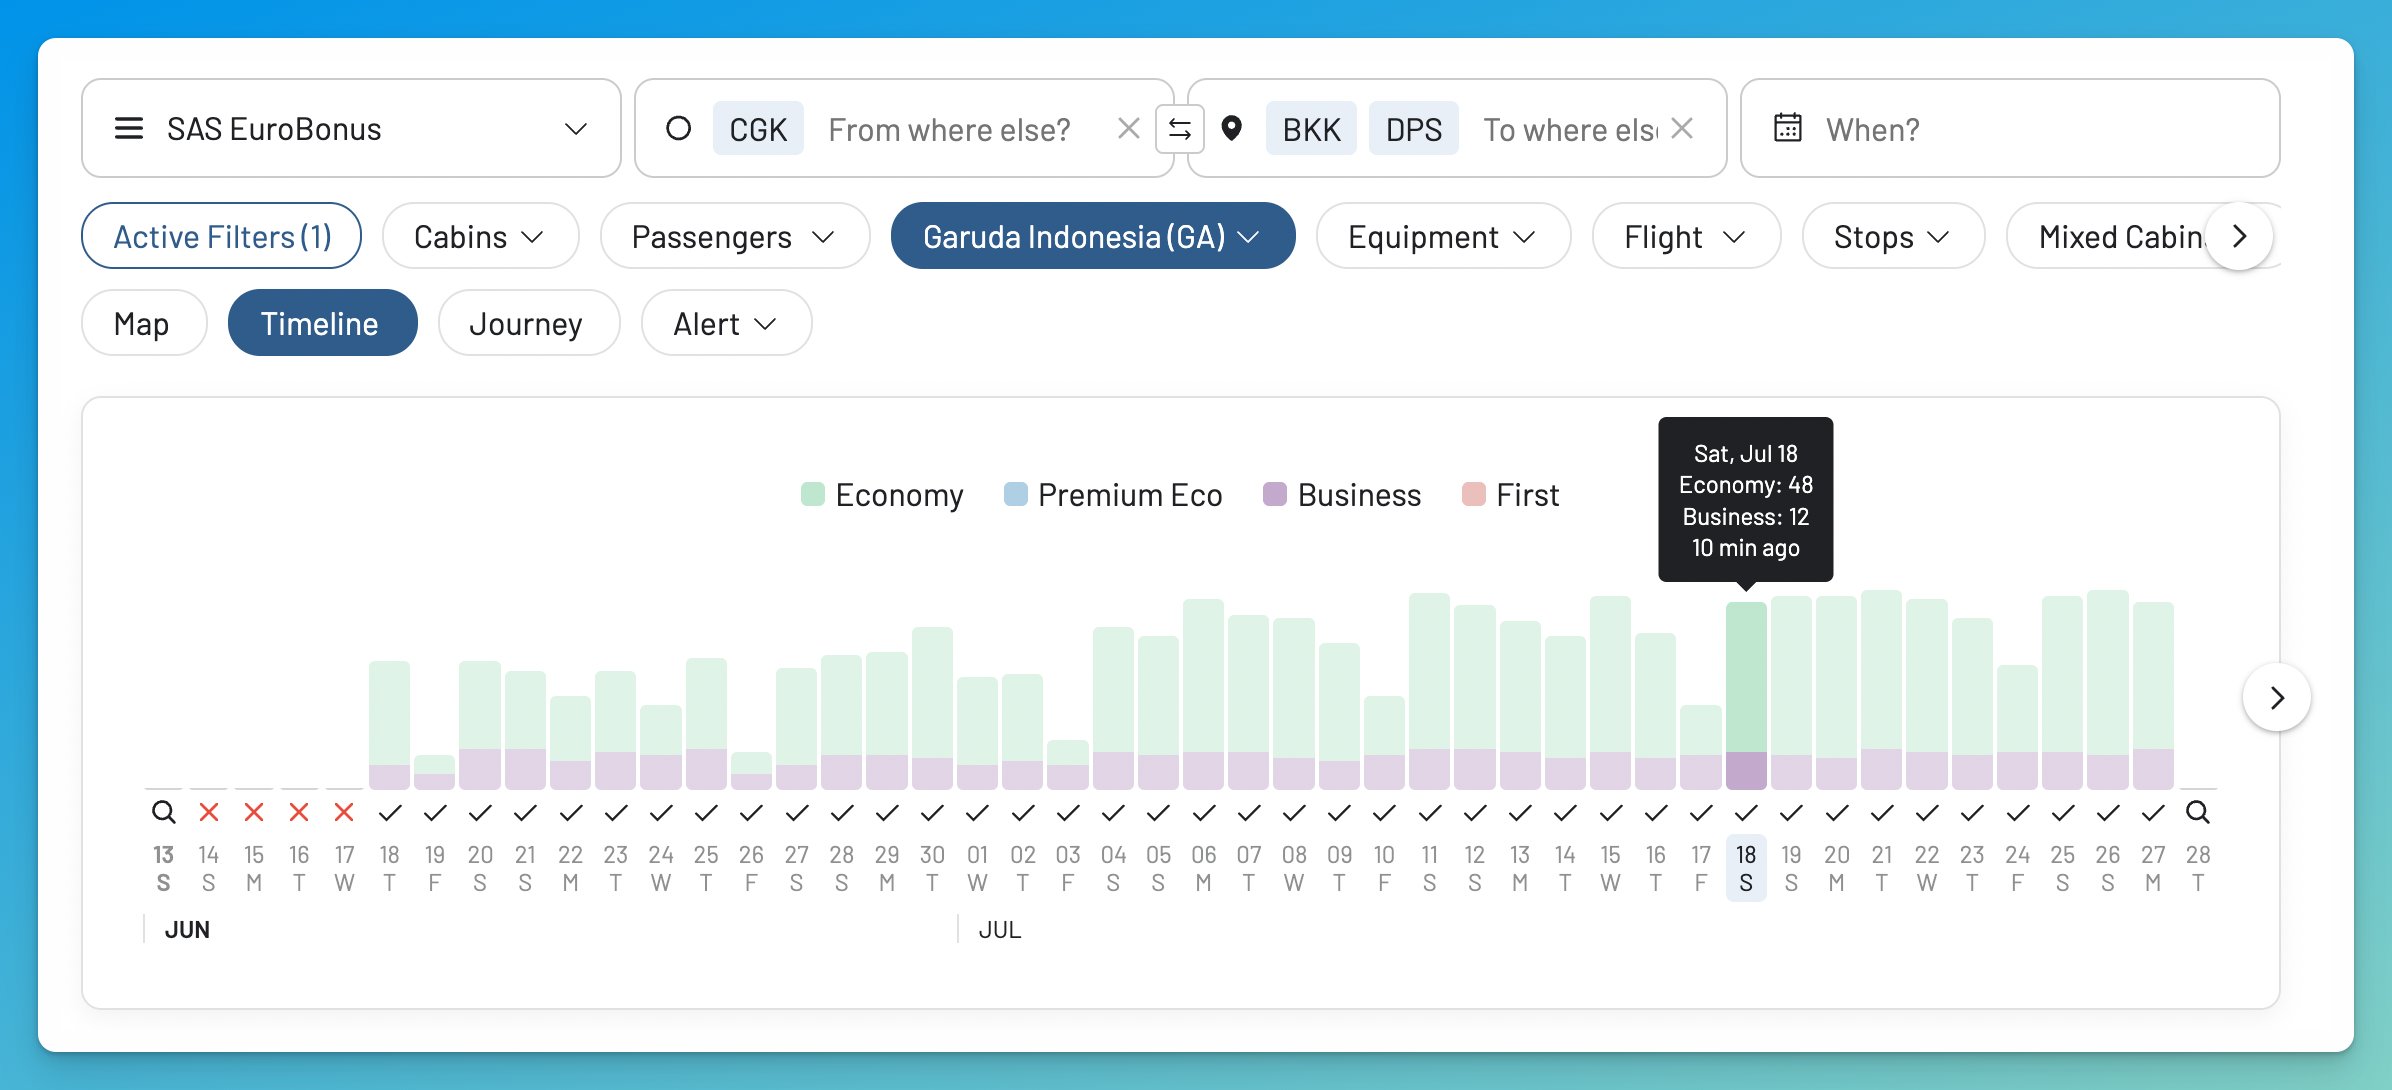
Task: Expand the Equipment filter dropdown
Action: coord(1443,236)
